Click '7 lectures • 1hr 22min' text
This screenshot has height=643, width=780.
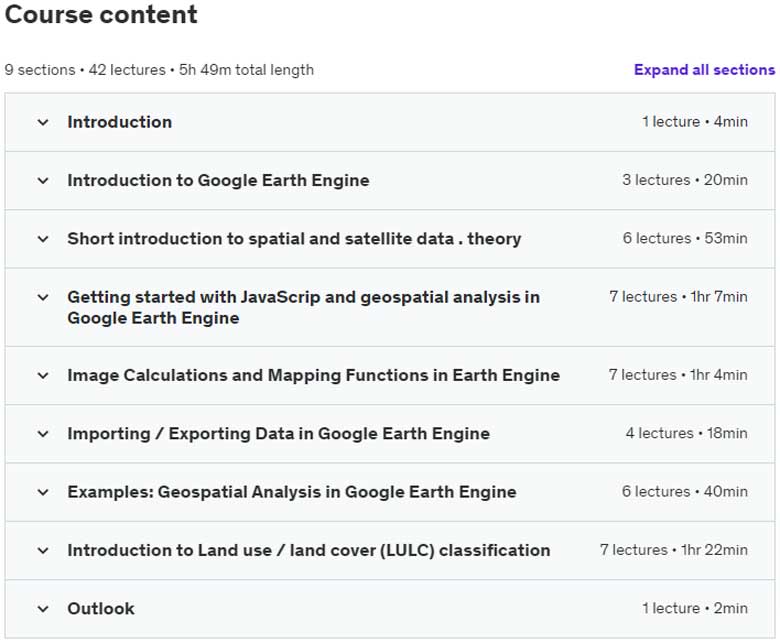click(x=674, y=550)
